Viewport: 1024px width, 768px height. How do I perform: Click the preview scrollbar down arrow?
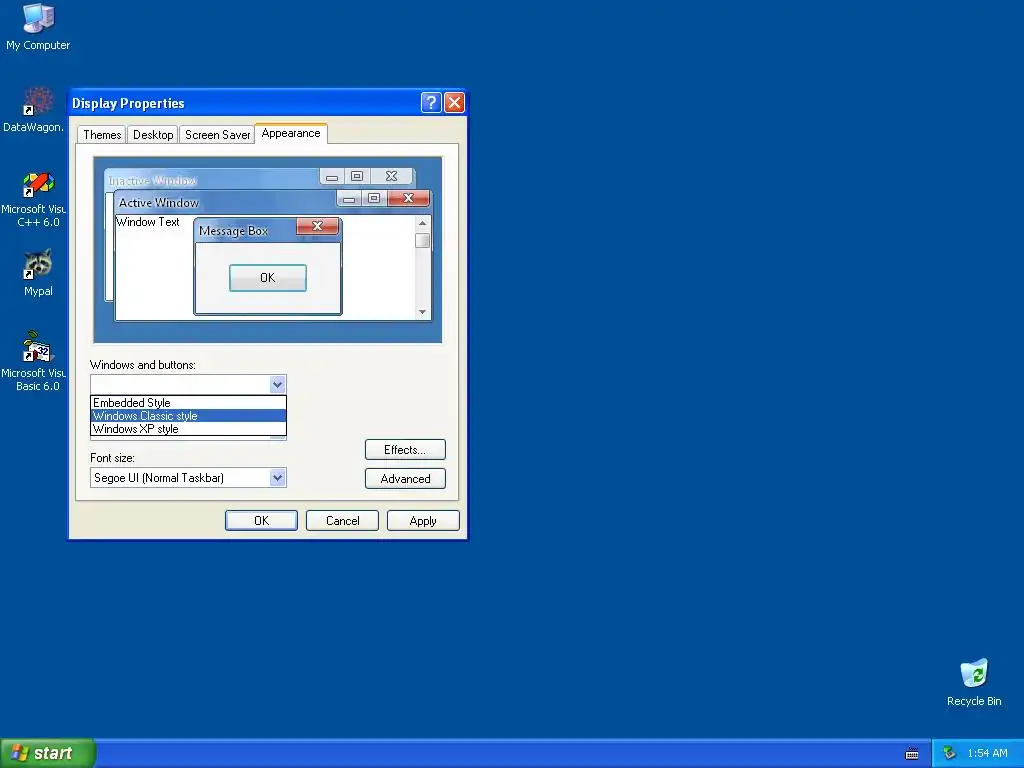(423, 312)
